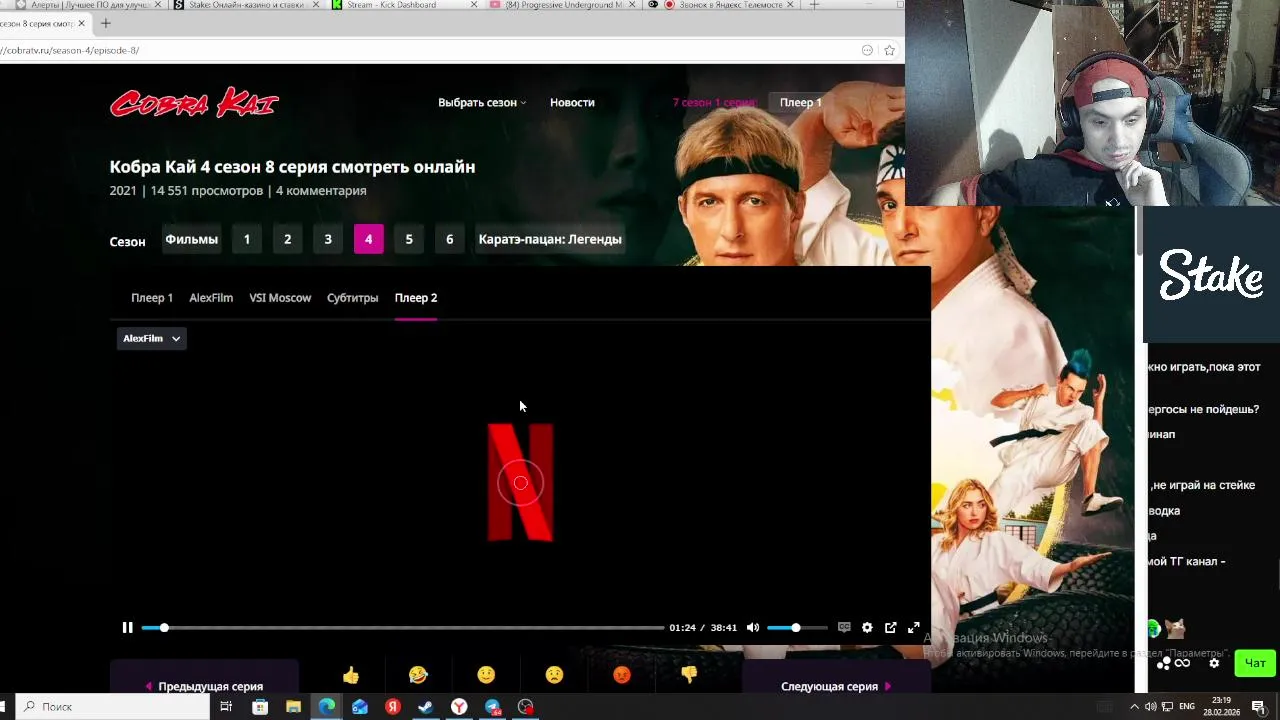Open Task View on the taskbar

click(x=226, y=707)
